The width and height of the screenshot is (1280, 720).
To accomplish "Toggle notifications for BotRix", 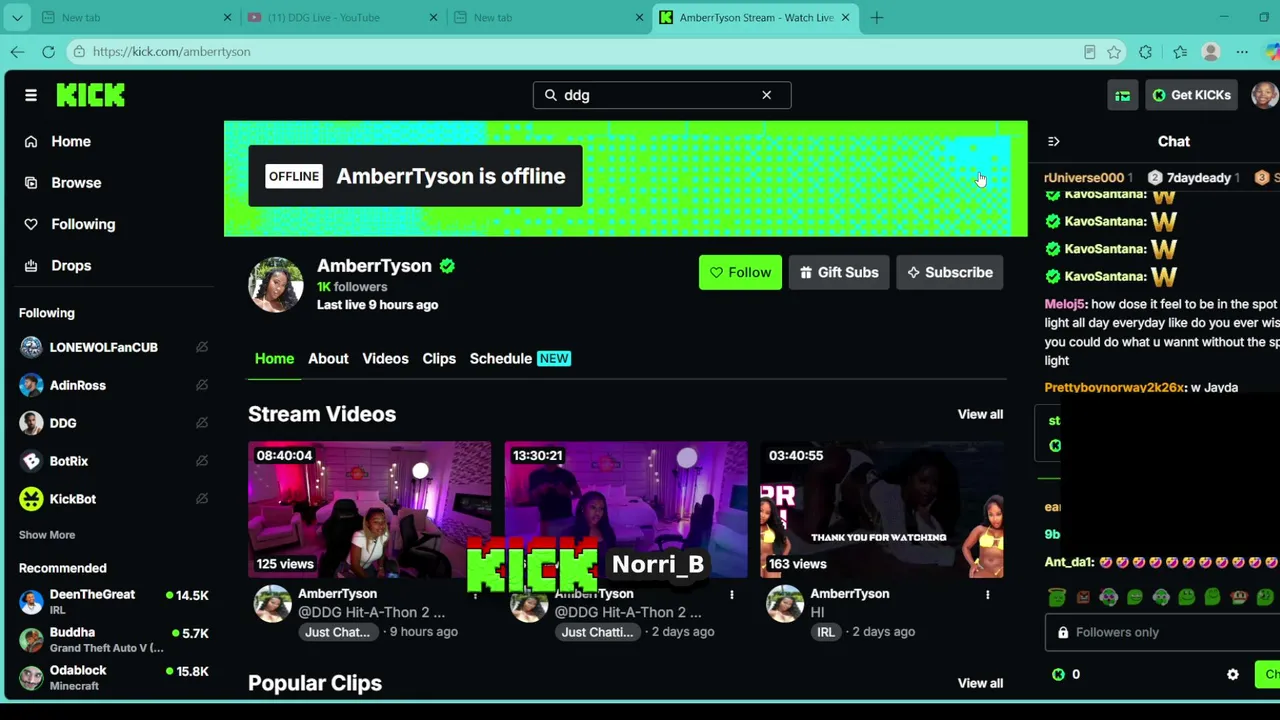I will point(202,461).
